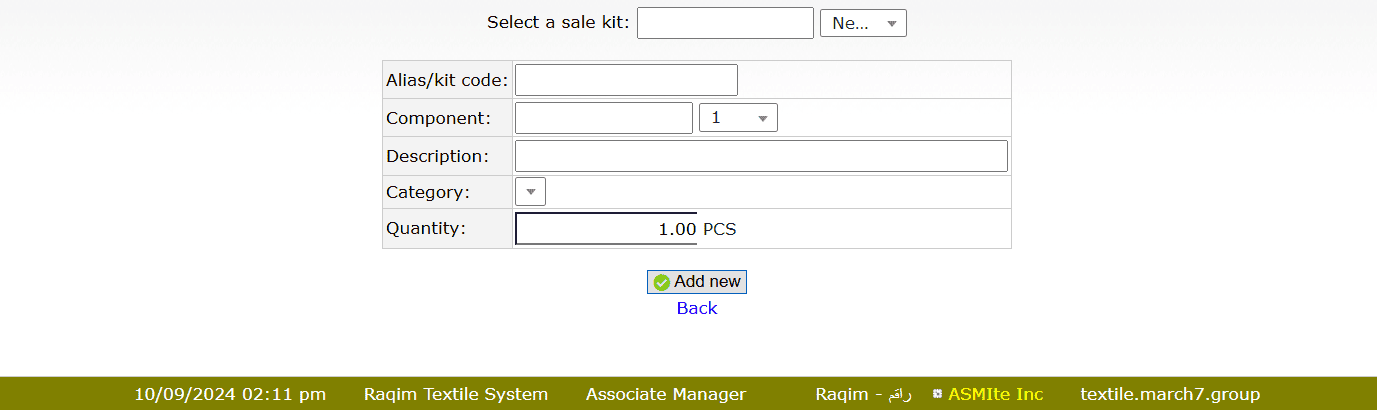1377x410 pixels.
Task: Open the sale kit dropdown showing Ne...
Action: (x=863, y=23)
